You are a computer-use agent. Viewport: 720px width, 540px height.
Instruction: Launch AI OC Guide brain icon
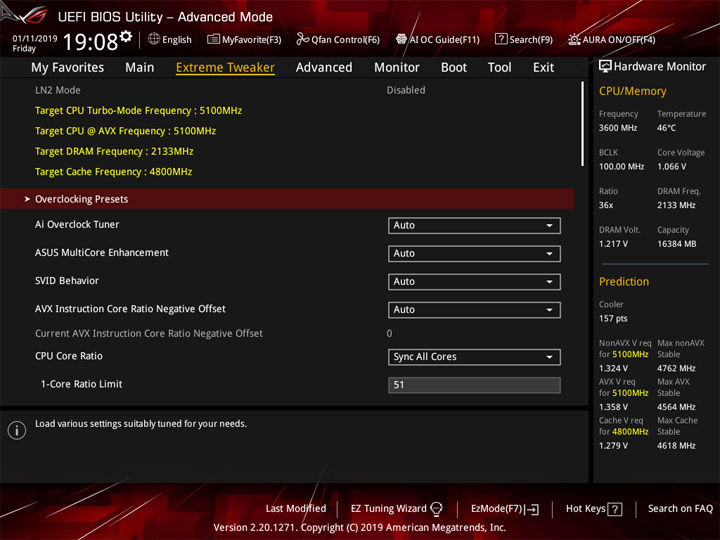pos(401,39)
